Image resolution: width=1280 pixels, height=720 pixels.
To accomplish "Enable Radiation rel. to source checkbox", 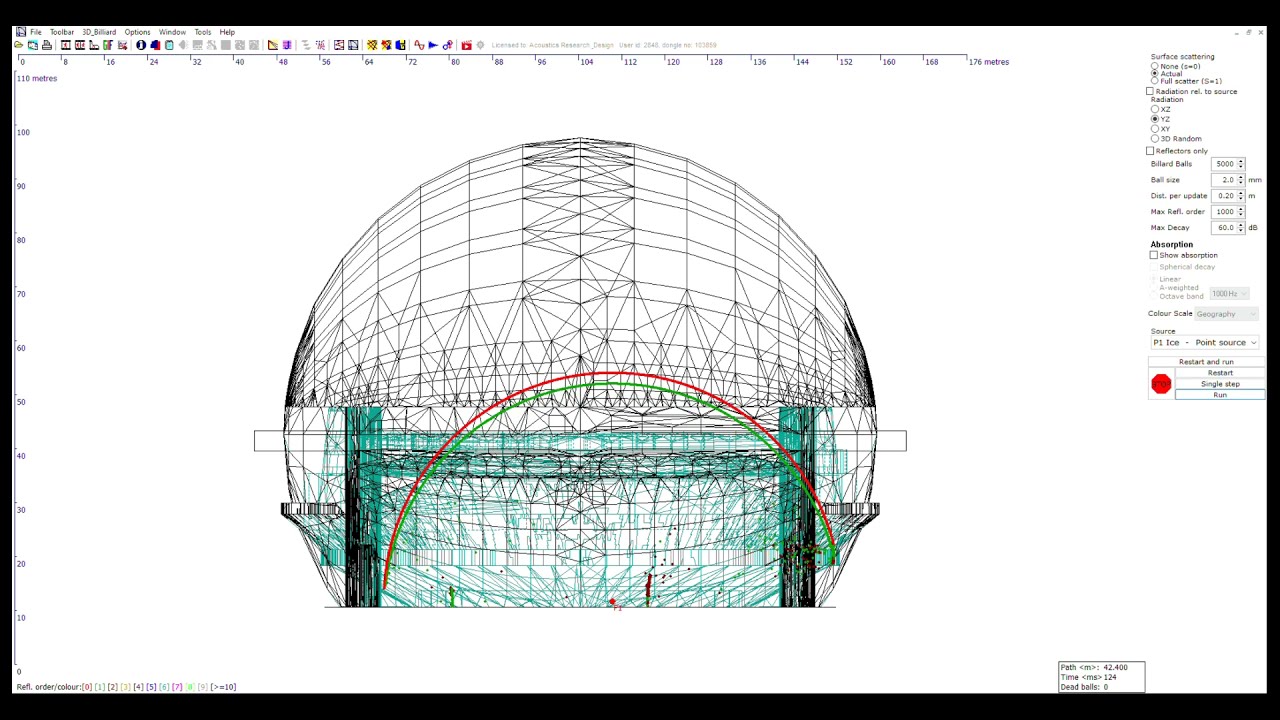I will click(1150, 92).
